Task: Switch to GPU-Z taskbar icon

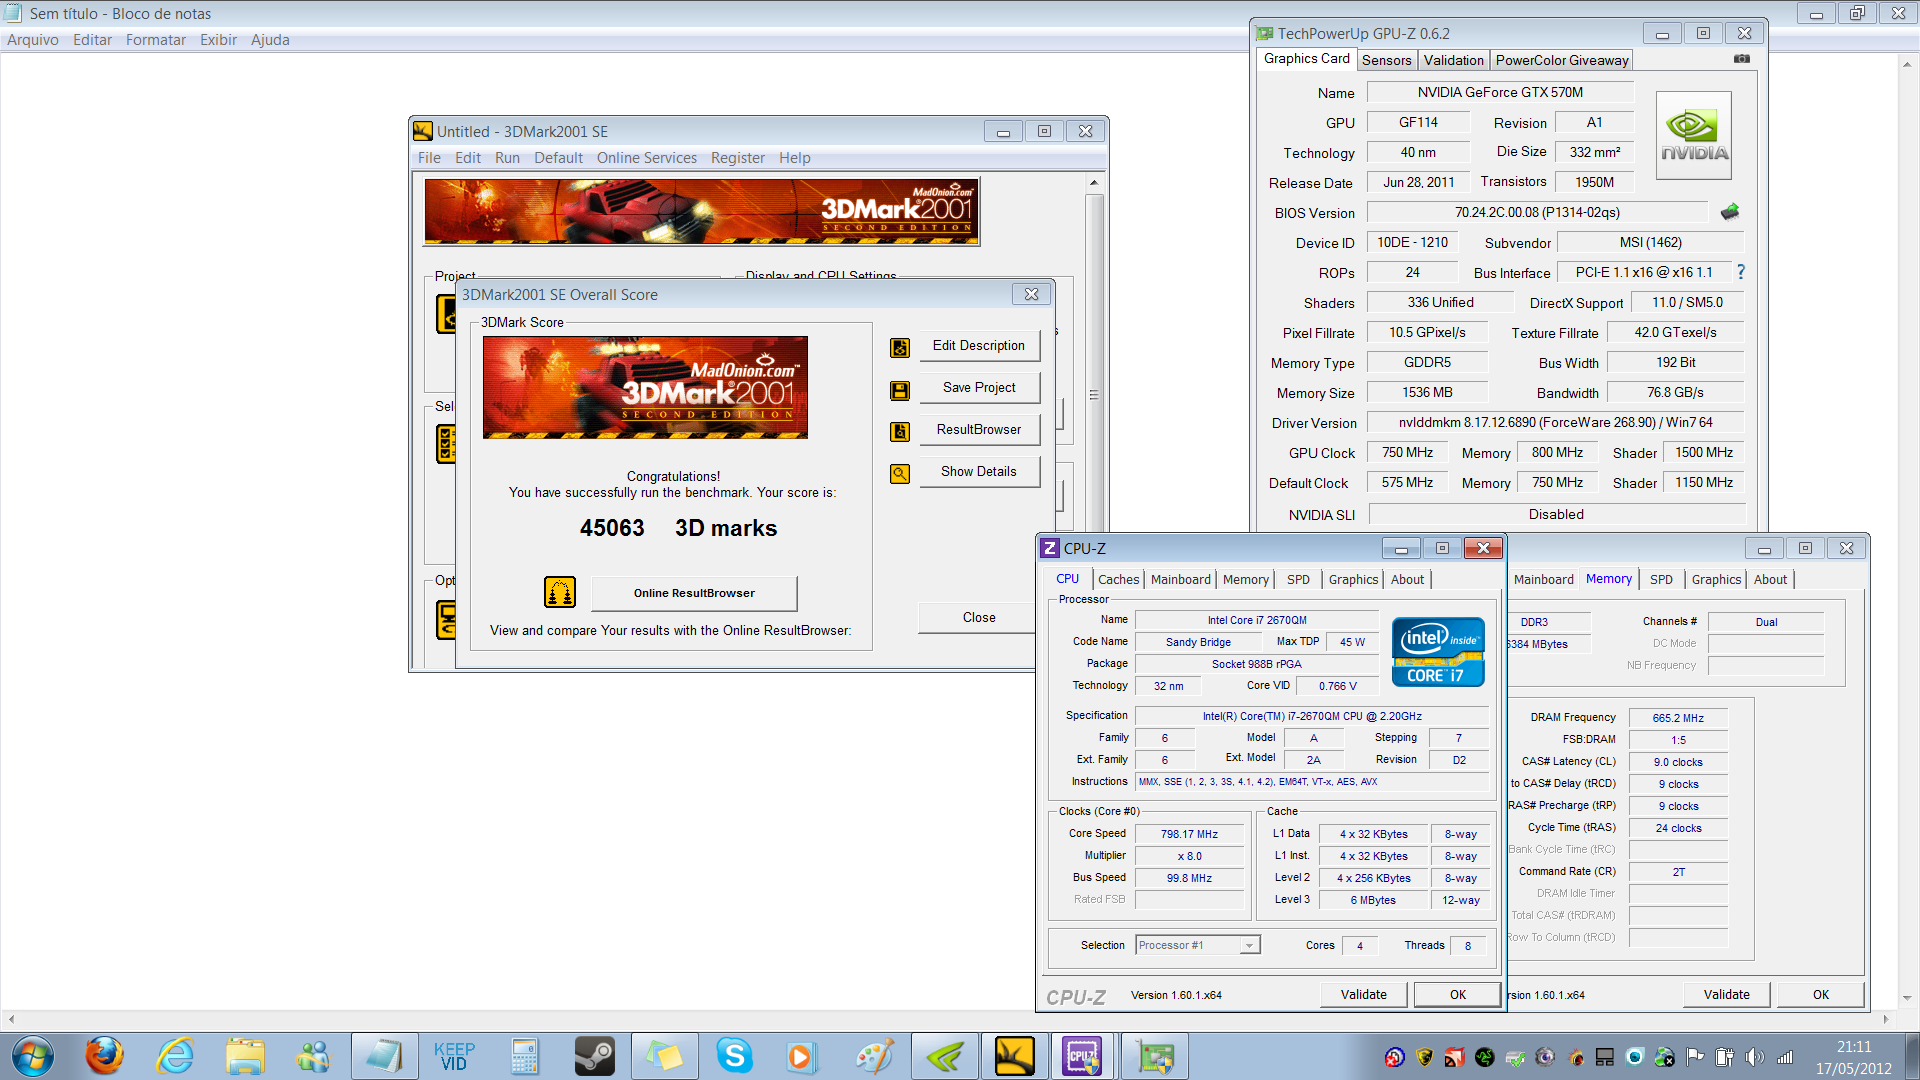Action: tap(1155, 1056)
